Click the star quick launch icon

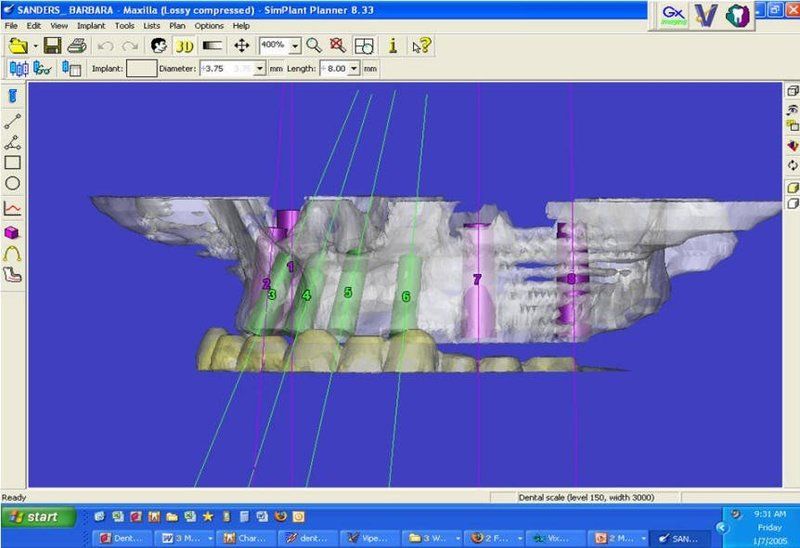(x=208, y=516)
